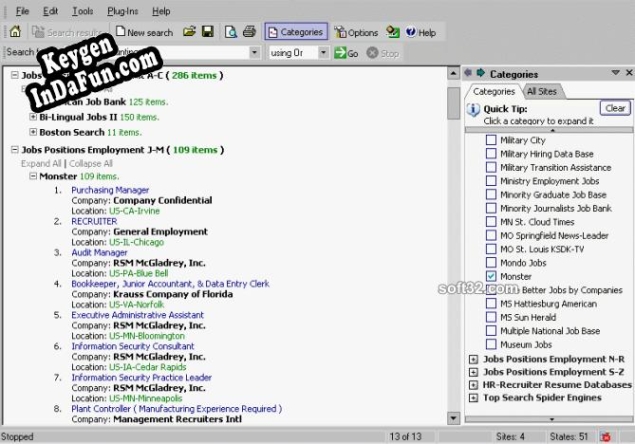Check Ministry Employment Jobs checkbox
Viewport: 635px width, 444px height.
coord(491,181)
